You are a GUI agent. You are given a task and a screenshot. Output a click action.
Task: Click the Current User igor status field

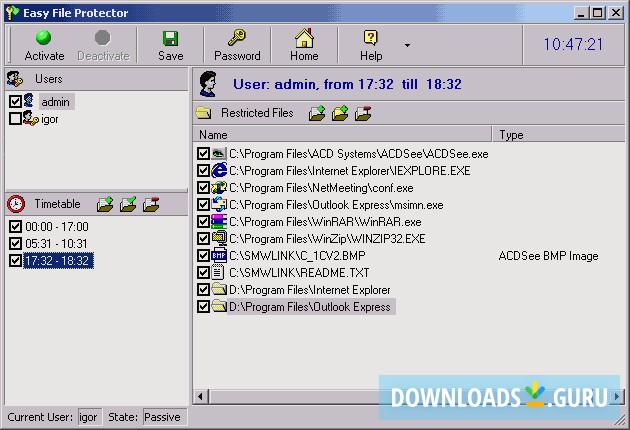coord(90,417)
